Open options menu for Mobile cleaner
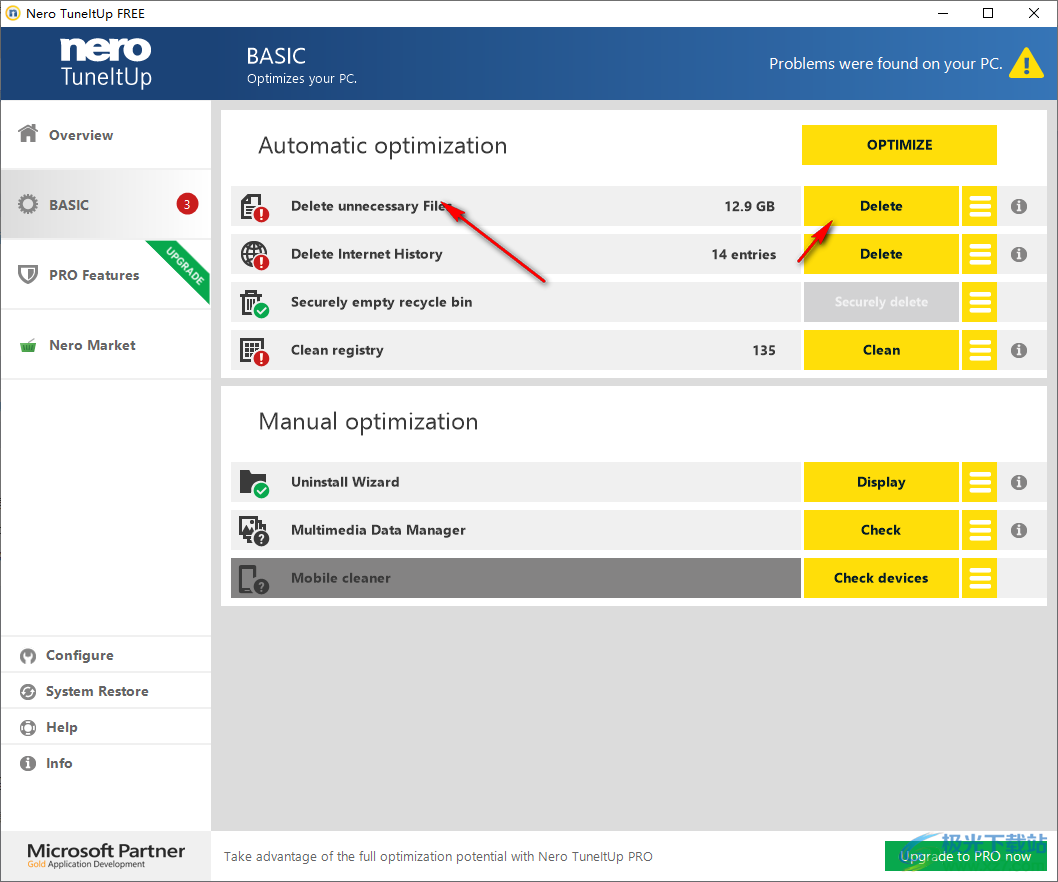Image resolution: width=1058 pixels, height=882 pixels. click(980, 578)
